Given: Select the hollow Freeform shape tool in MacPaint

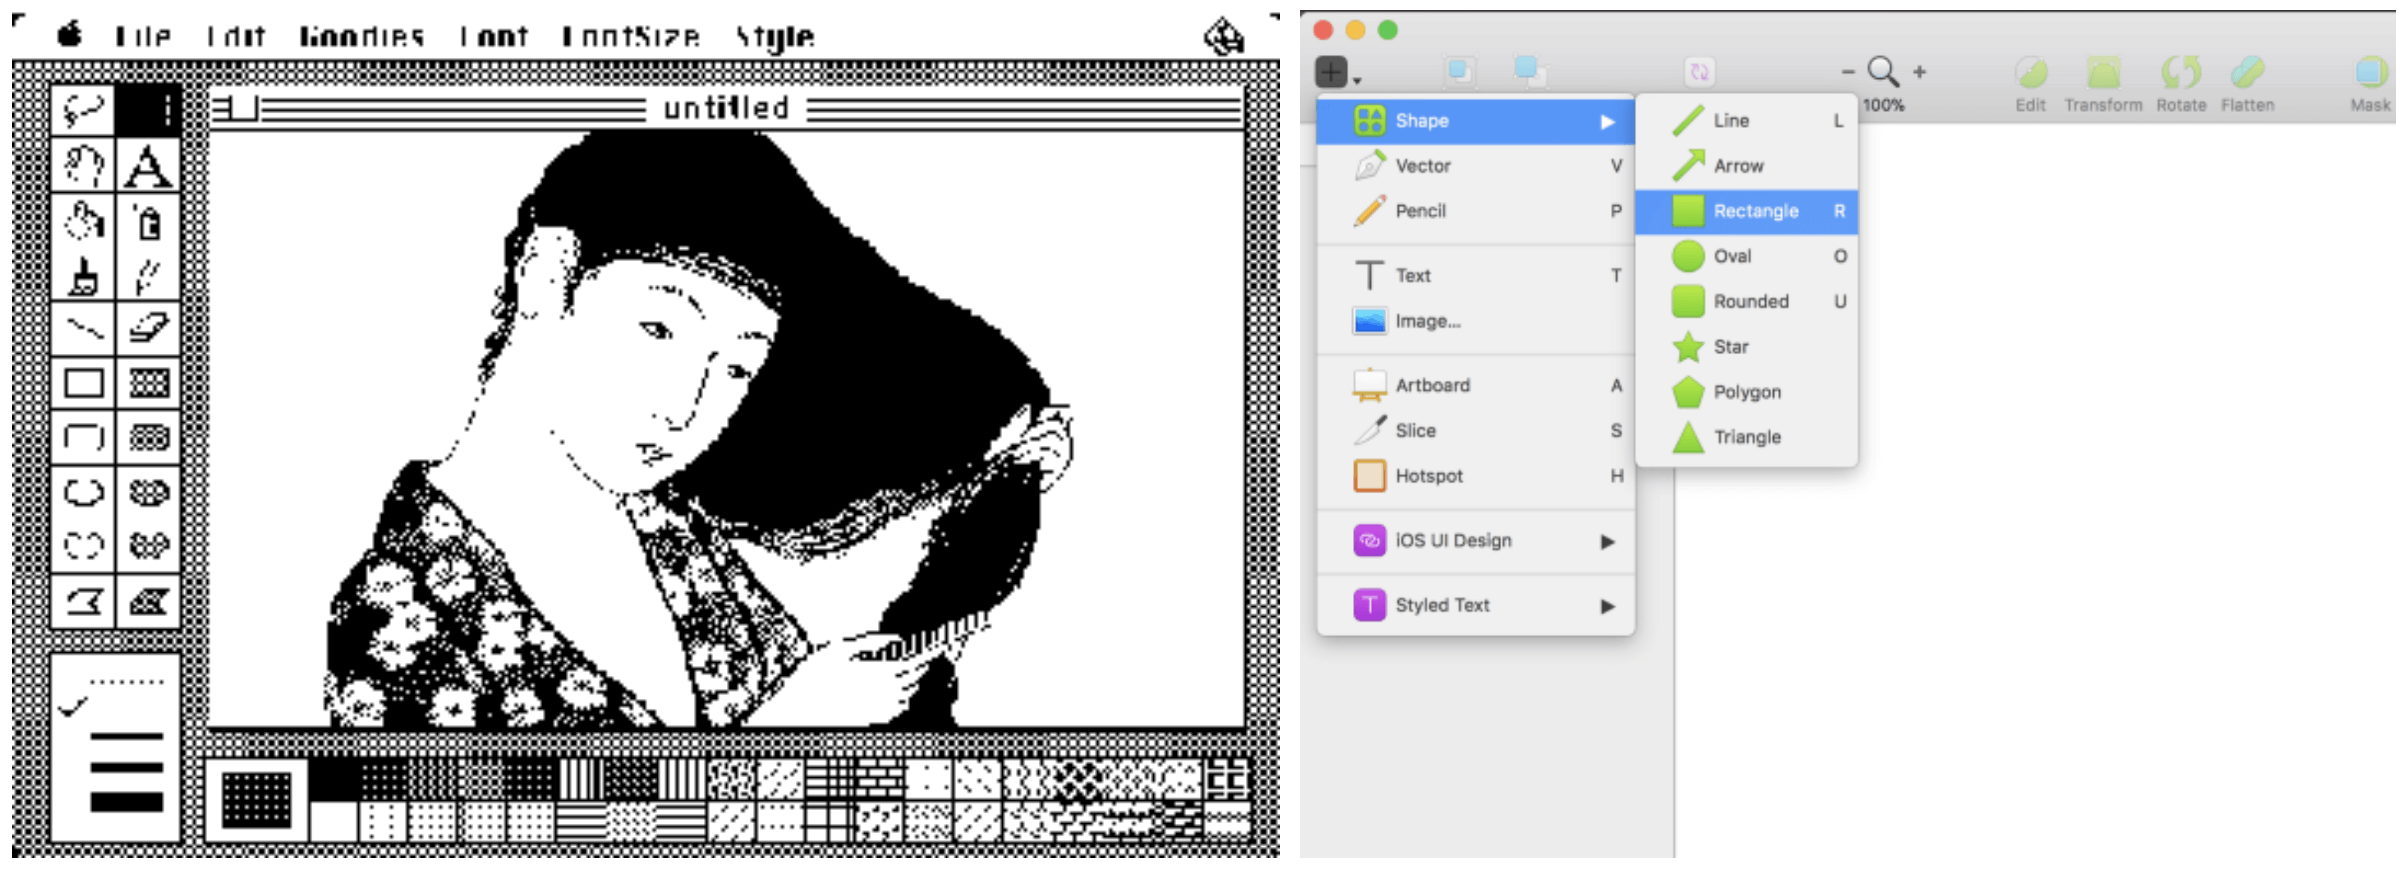Looking at the screenshot, I should tap(84, 546).
